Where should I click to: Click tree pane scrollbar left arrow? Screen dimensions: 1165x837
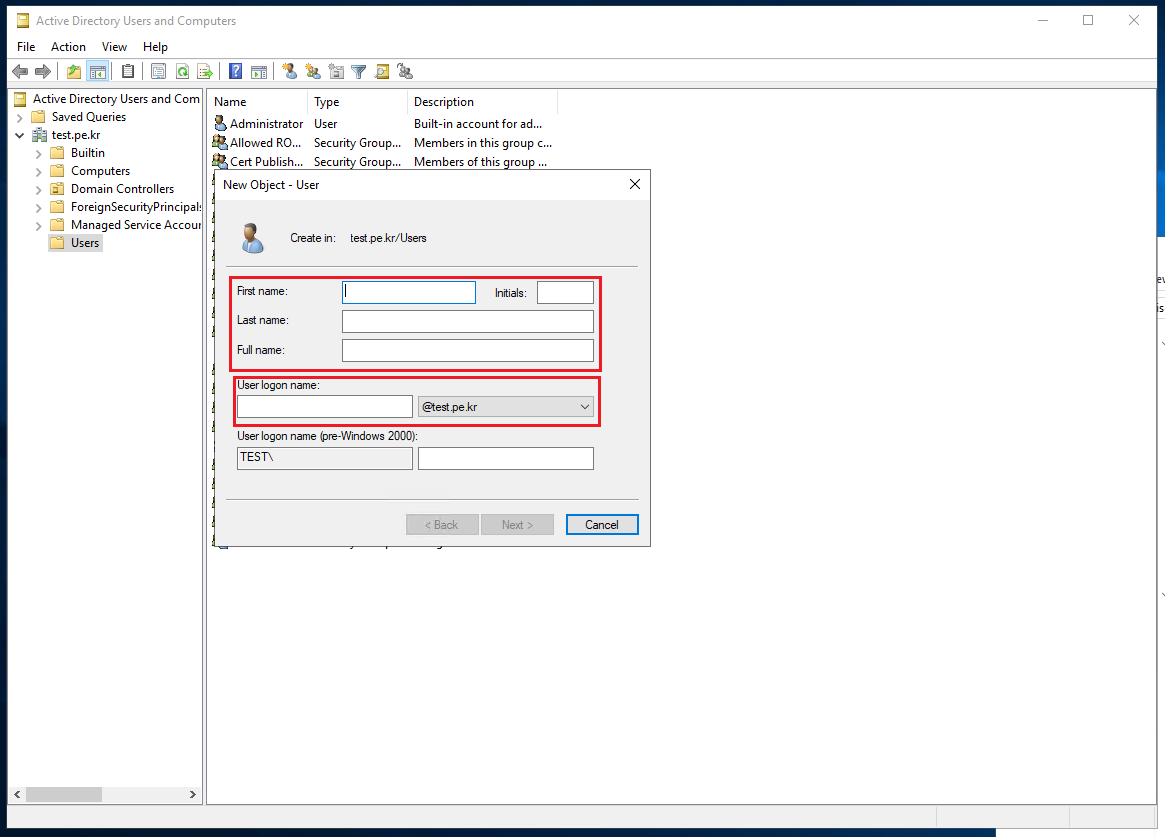(x=17, y=795)
